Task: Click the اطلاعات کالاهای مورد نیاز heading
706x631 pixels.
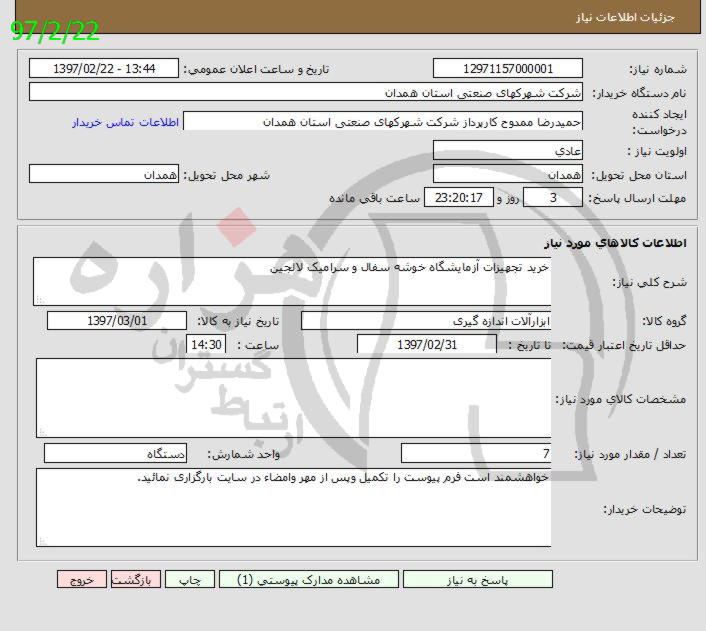Action: [615, 243]
